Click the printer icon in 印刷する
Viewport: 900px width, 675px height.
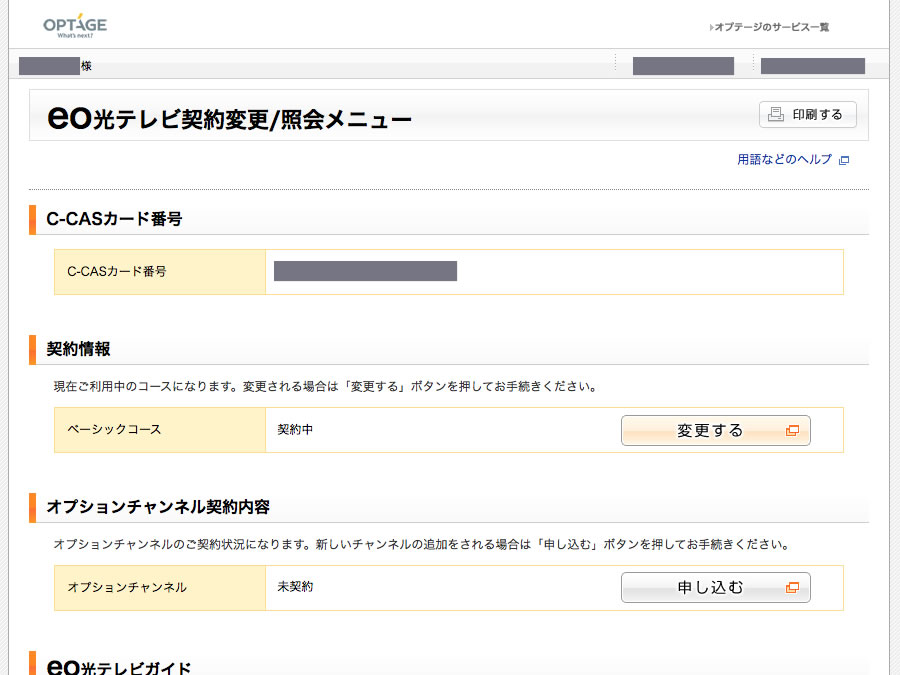click(x=776, y=114)
